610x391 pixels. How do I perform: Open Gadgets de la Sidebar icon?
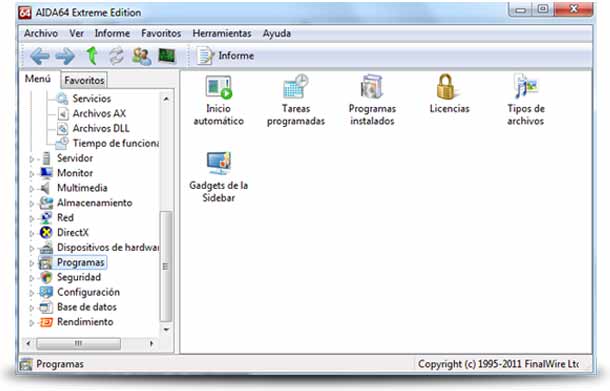(219, 177)
